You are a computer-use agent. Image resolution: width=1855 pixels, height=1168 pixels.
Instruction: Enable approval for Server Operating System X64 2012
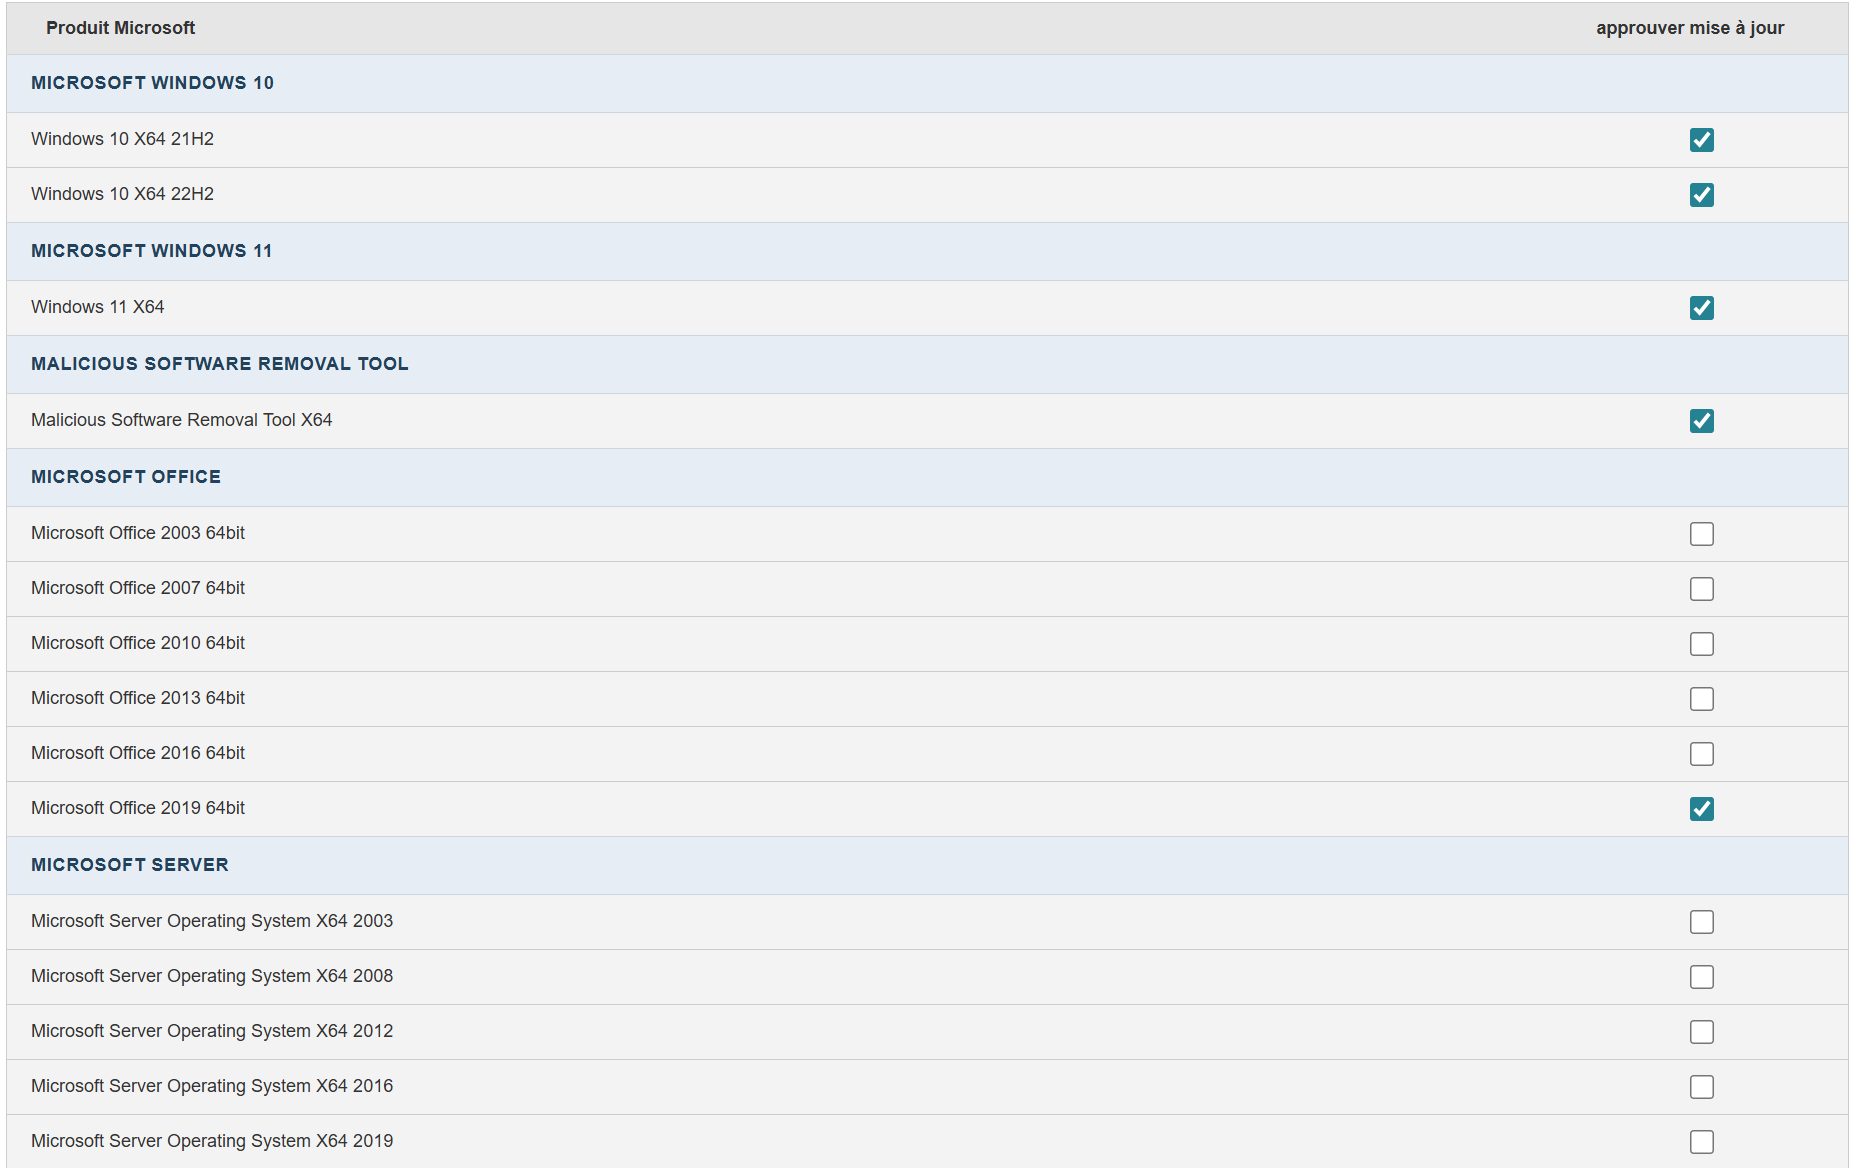click(1701, 1032)
